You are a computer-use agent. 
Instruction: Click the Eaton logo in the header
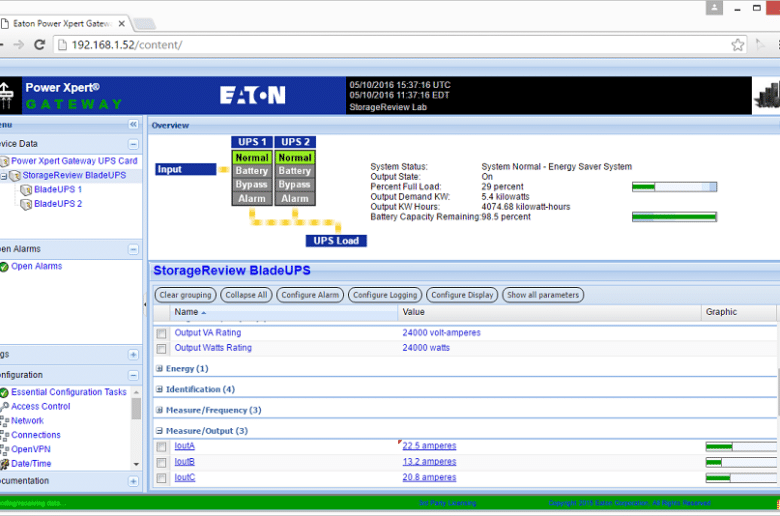(x=253, y=95)
